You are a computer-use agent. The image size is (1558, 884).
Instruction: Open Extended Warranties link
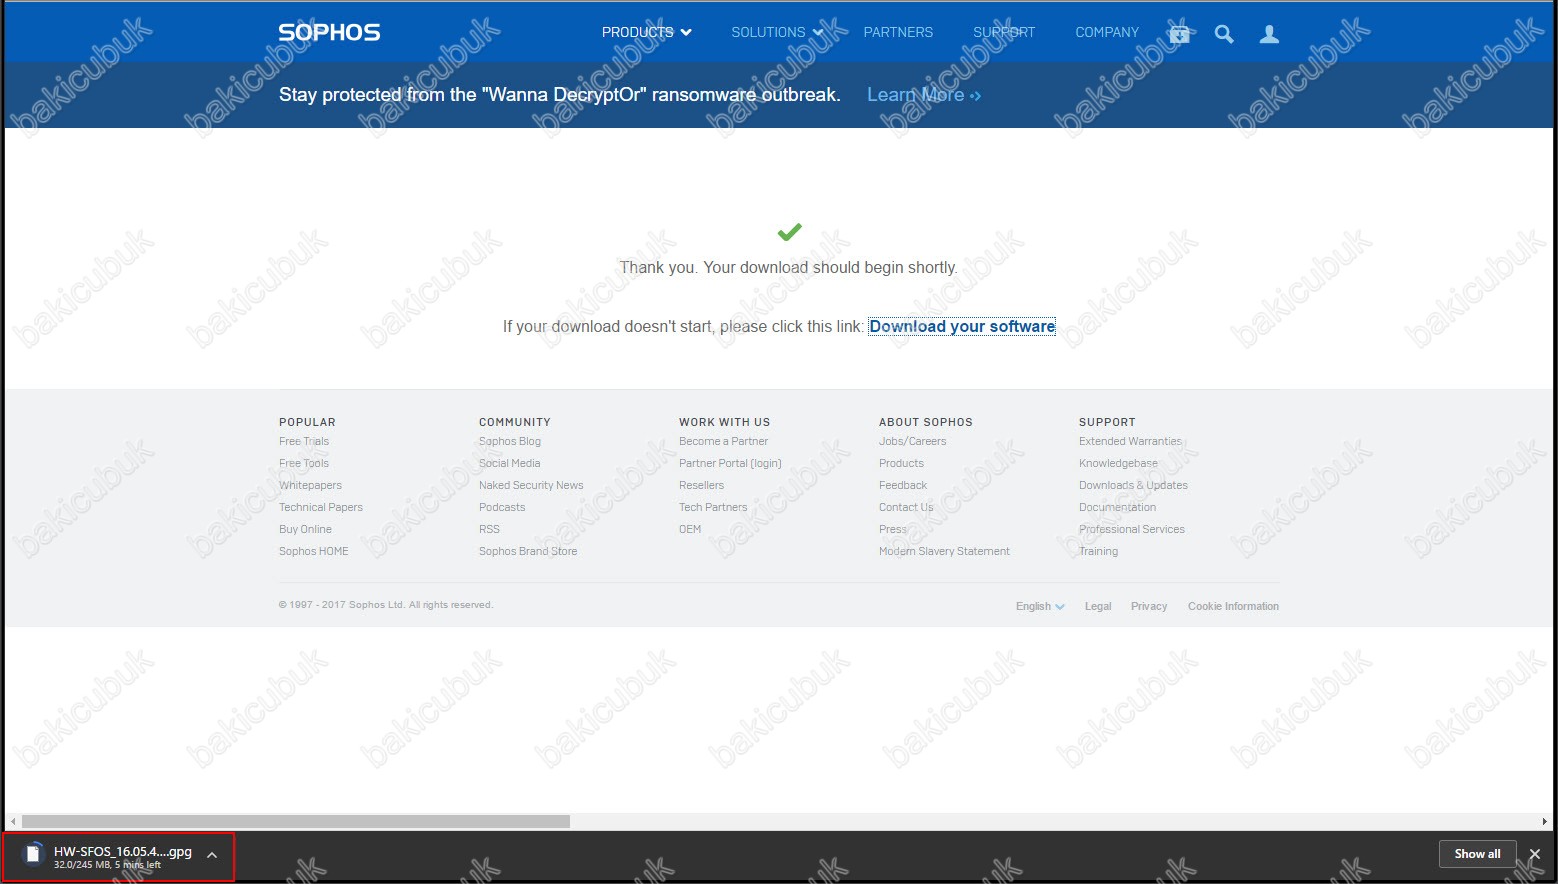[1130, 441]
